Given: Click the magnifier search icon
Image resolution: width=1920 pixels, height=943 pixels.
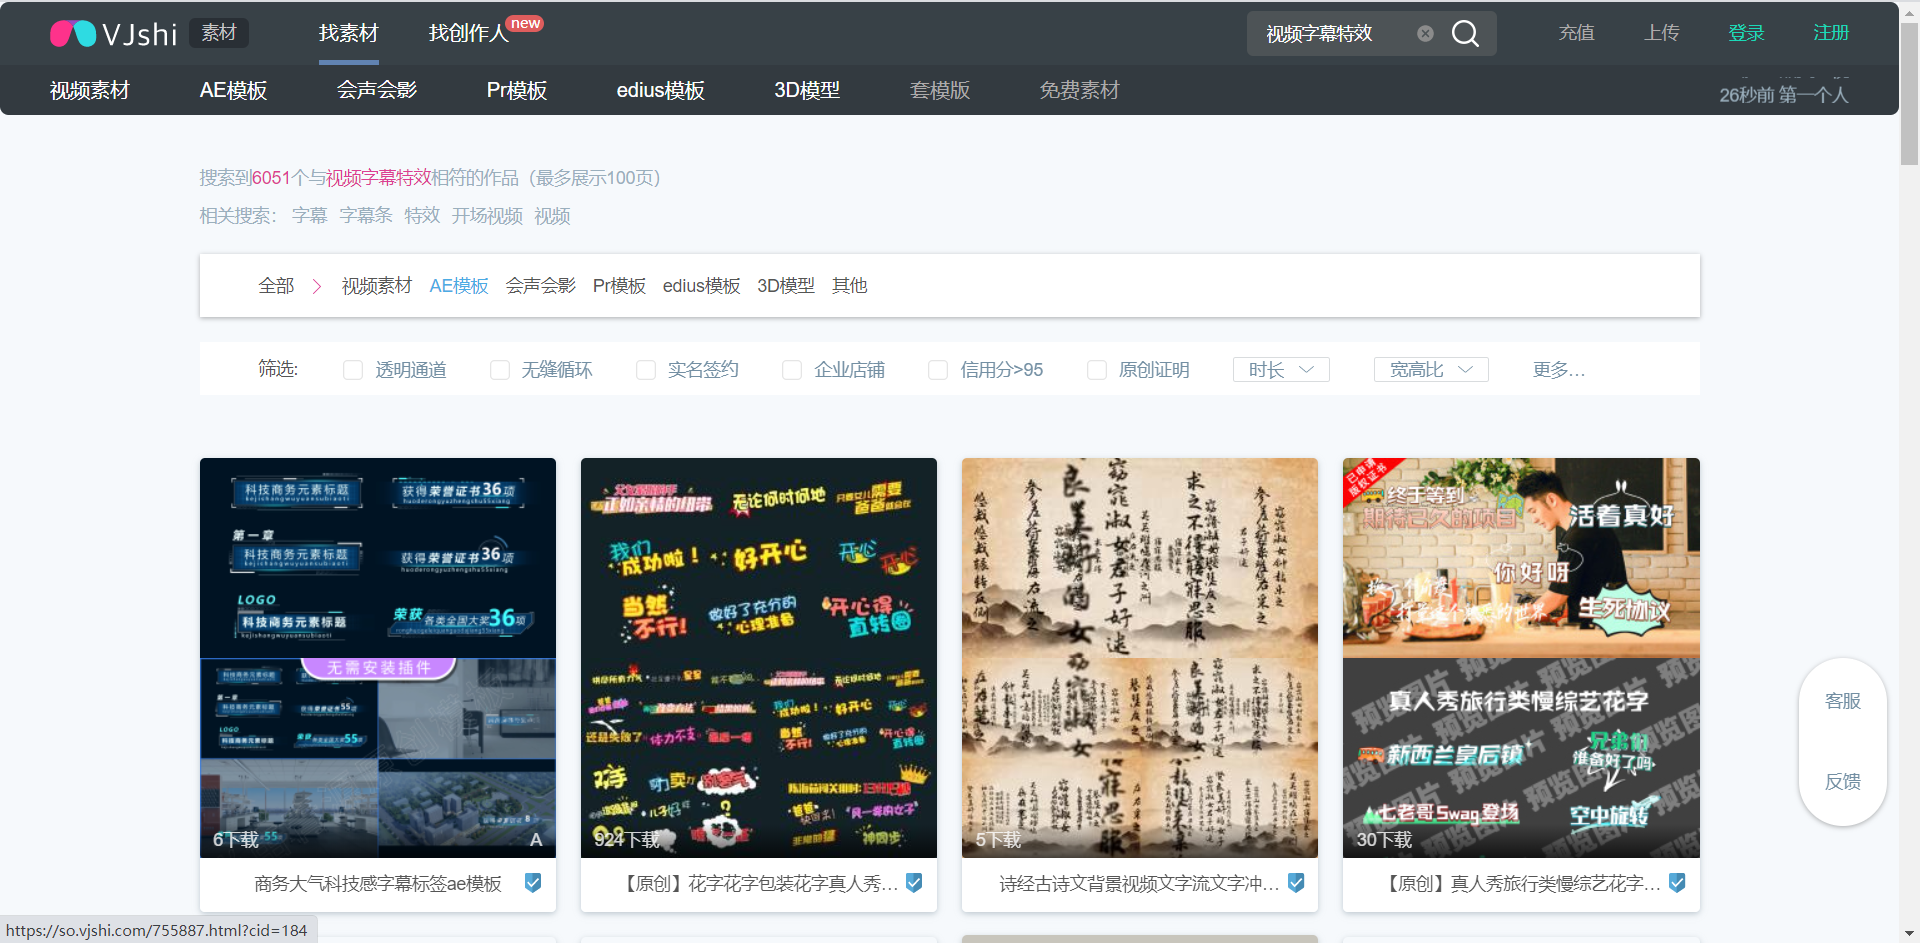Looking at the screenshot, I should click(x=1465, y=34).
